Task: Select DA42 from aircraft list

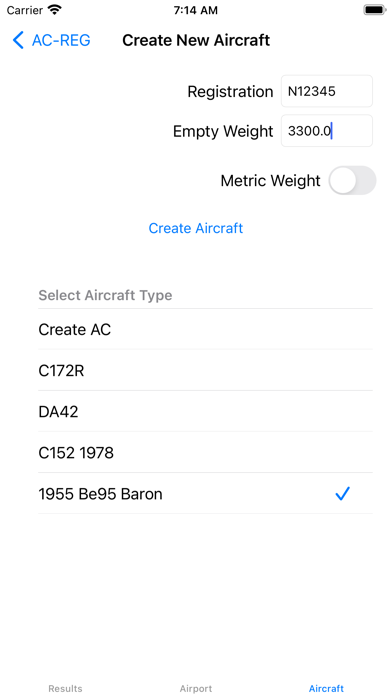Action: tap(205, 411)
